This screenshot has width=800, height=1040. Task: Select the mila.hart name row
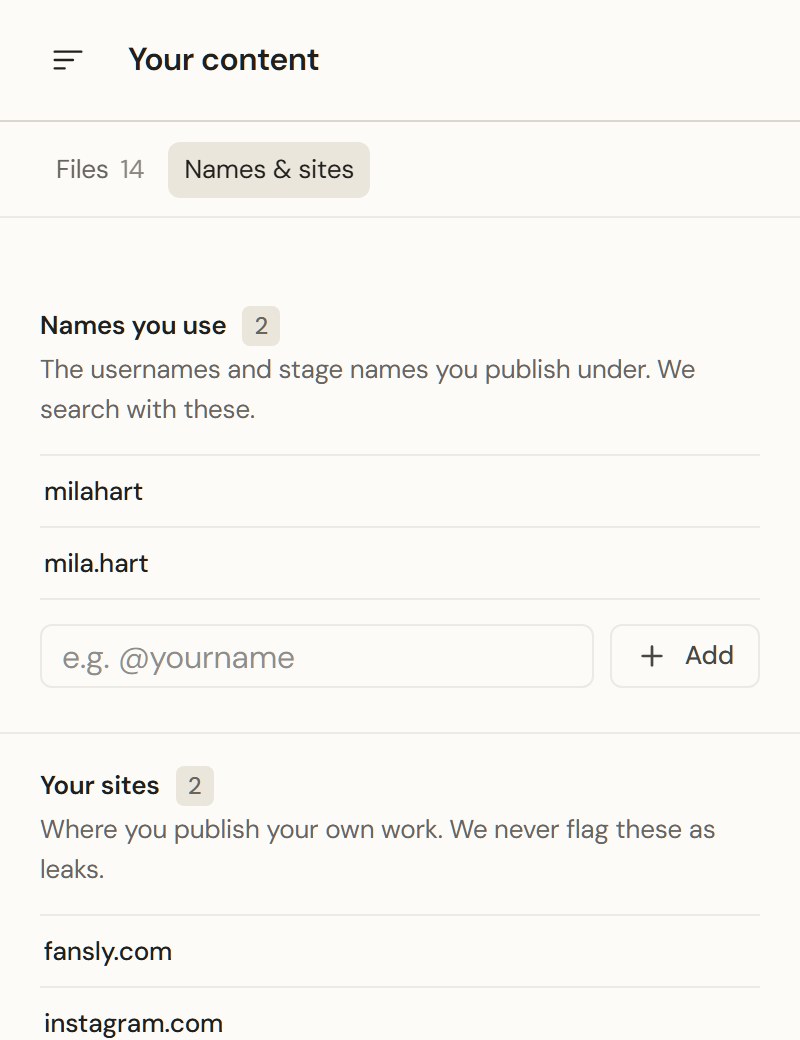(400, 563)
